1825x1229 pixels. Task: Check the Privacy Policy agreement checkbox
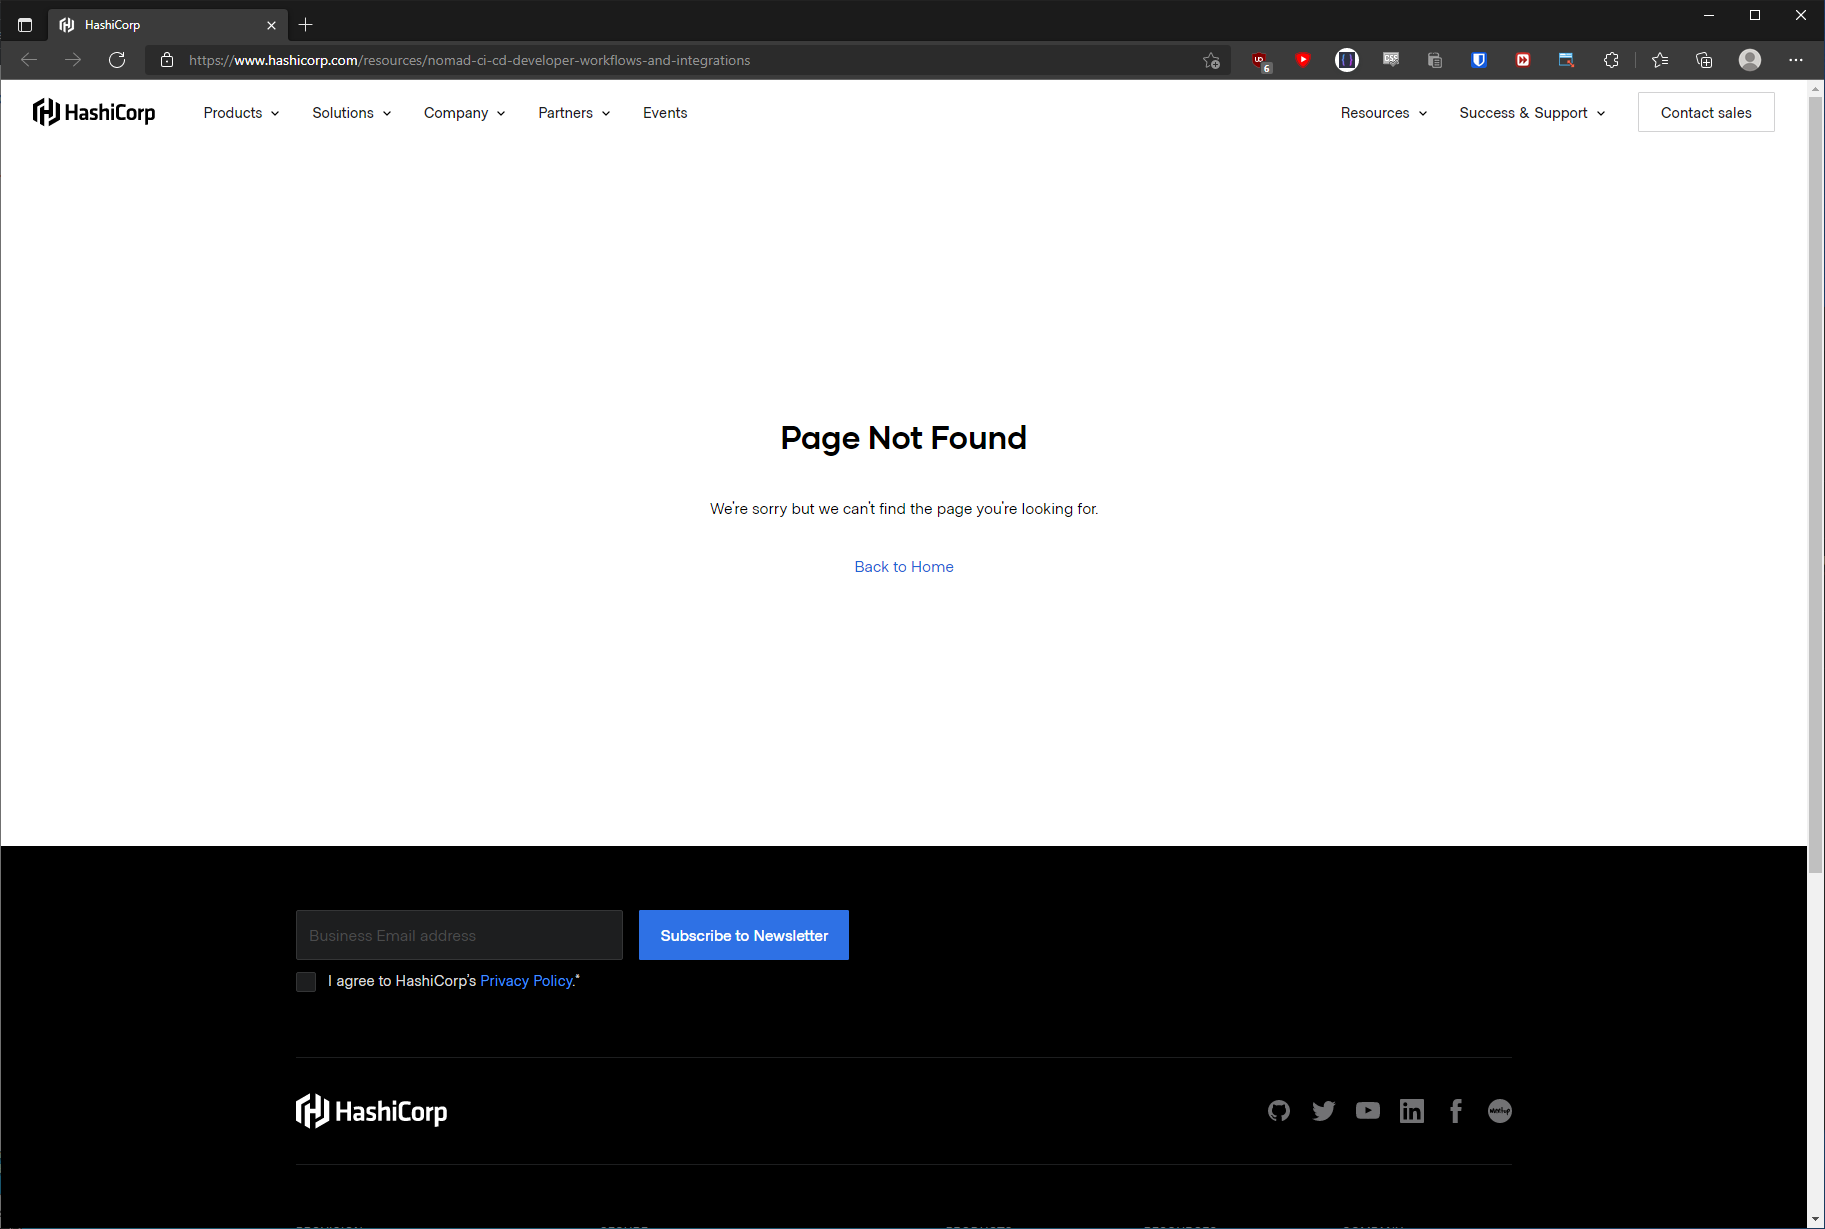[306, 981]
